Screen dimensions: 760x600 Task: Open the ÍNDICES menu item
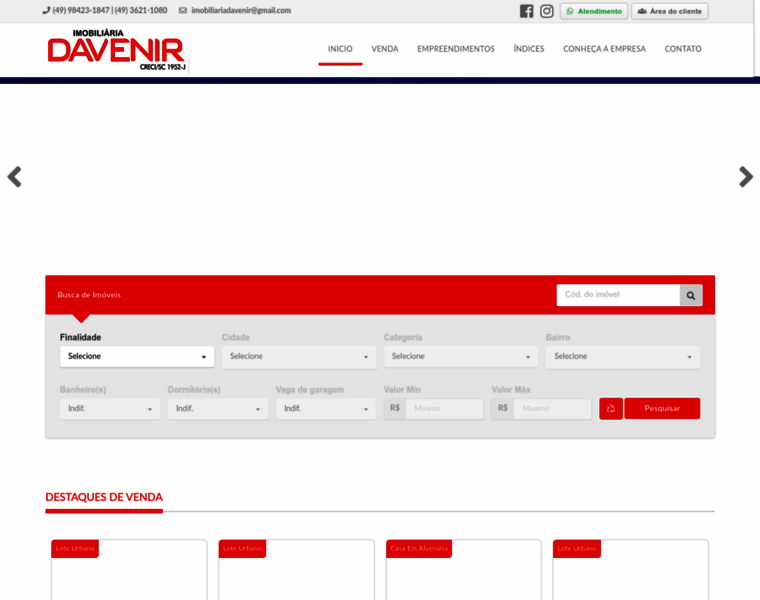(x=529, y=49)
